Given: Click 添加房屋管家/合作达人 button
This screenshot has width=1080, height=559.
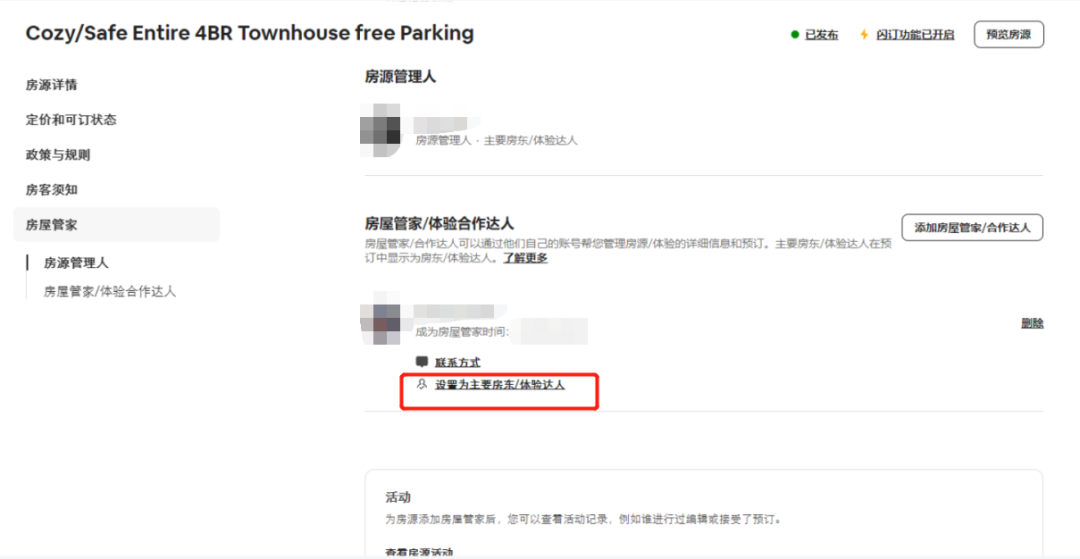Looking at the screenshot, I should coord(972,228).
